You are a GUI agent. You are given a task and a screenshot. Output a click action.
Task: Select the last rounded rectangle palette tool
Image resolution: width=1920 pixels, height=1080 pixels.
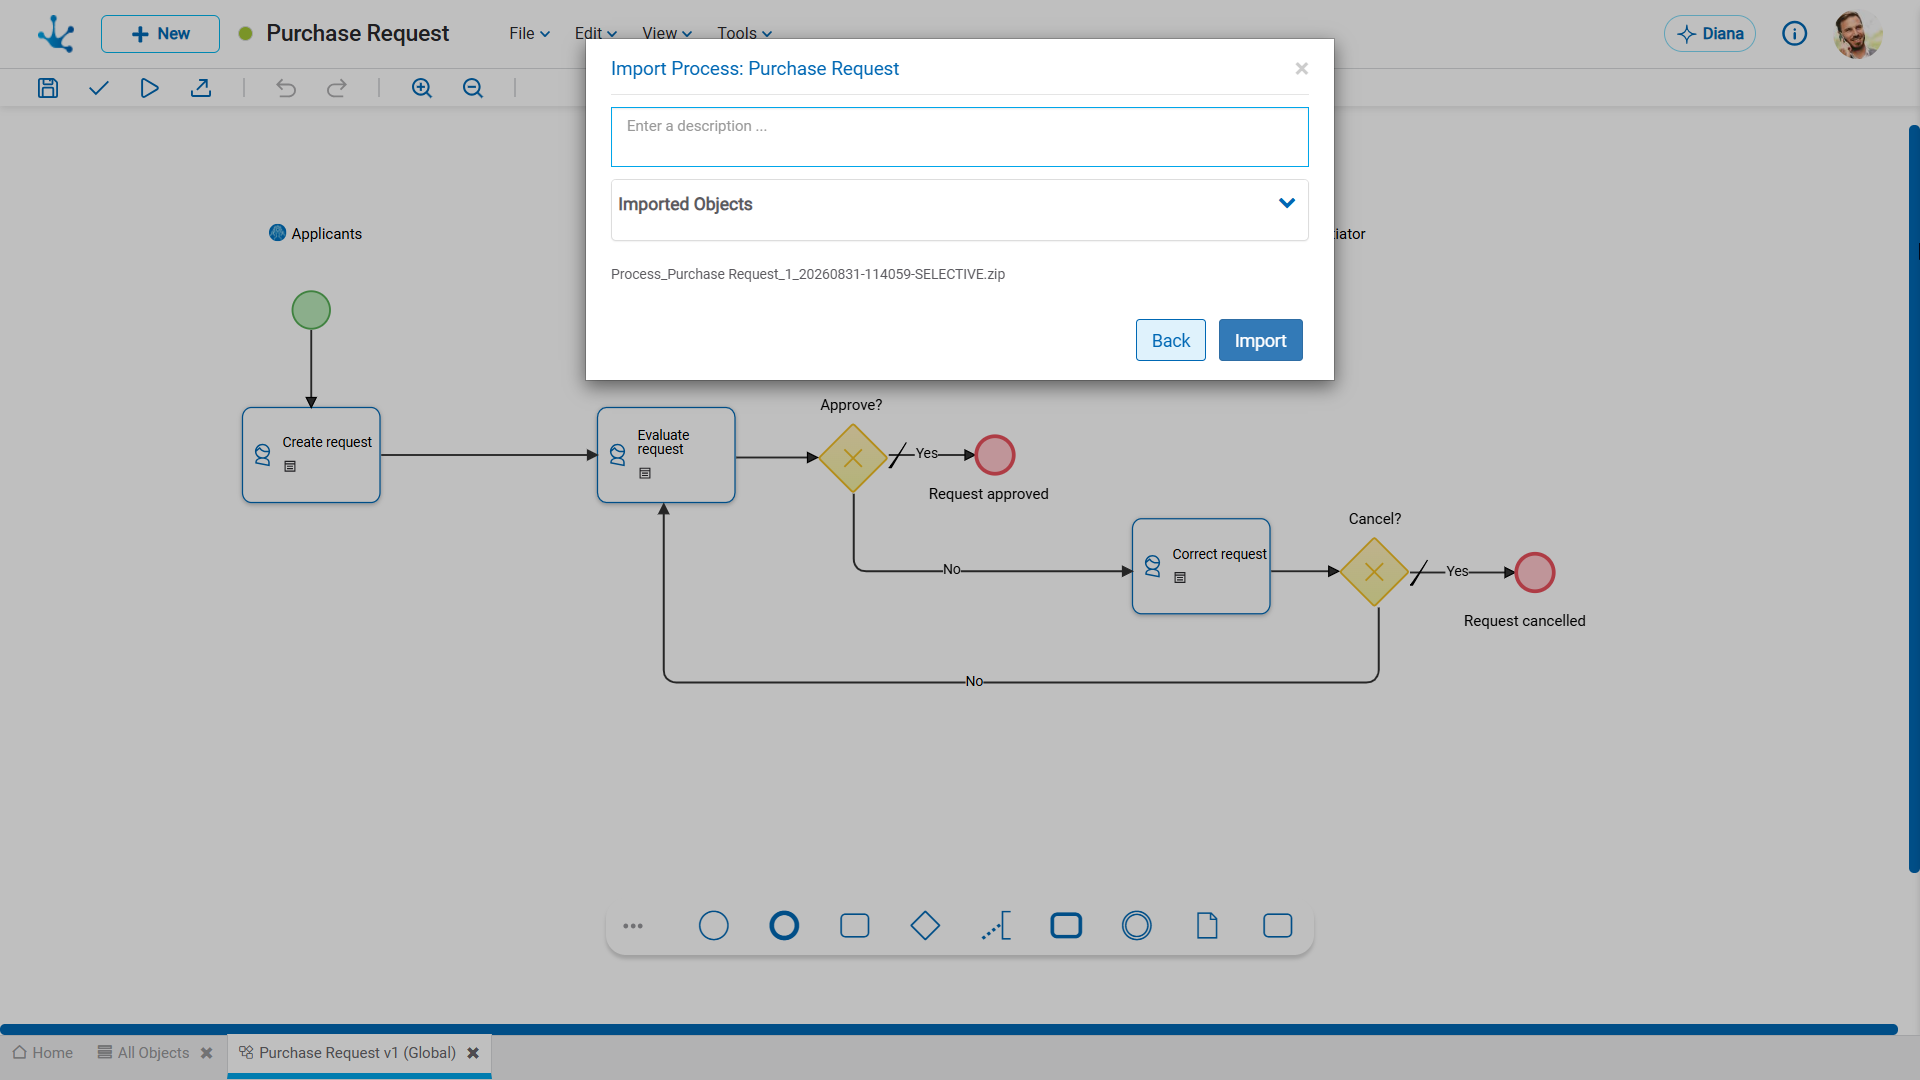[1278, 926]
